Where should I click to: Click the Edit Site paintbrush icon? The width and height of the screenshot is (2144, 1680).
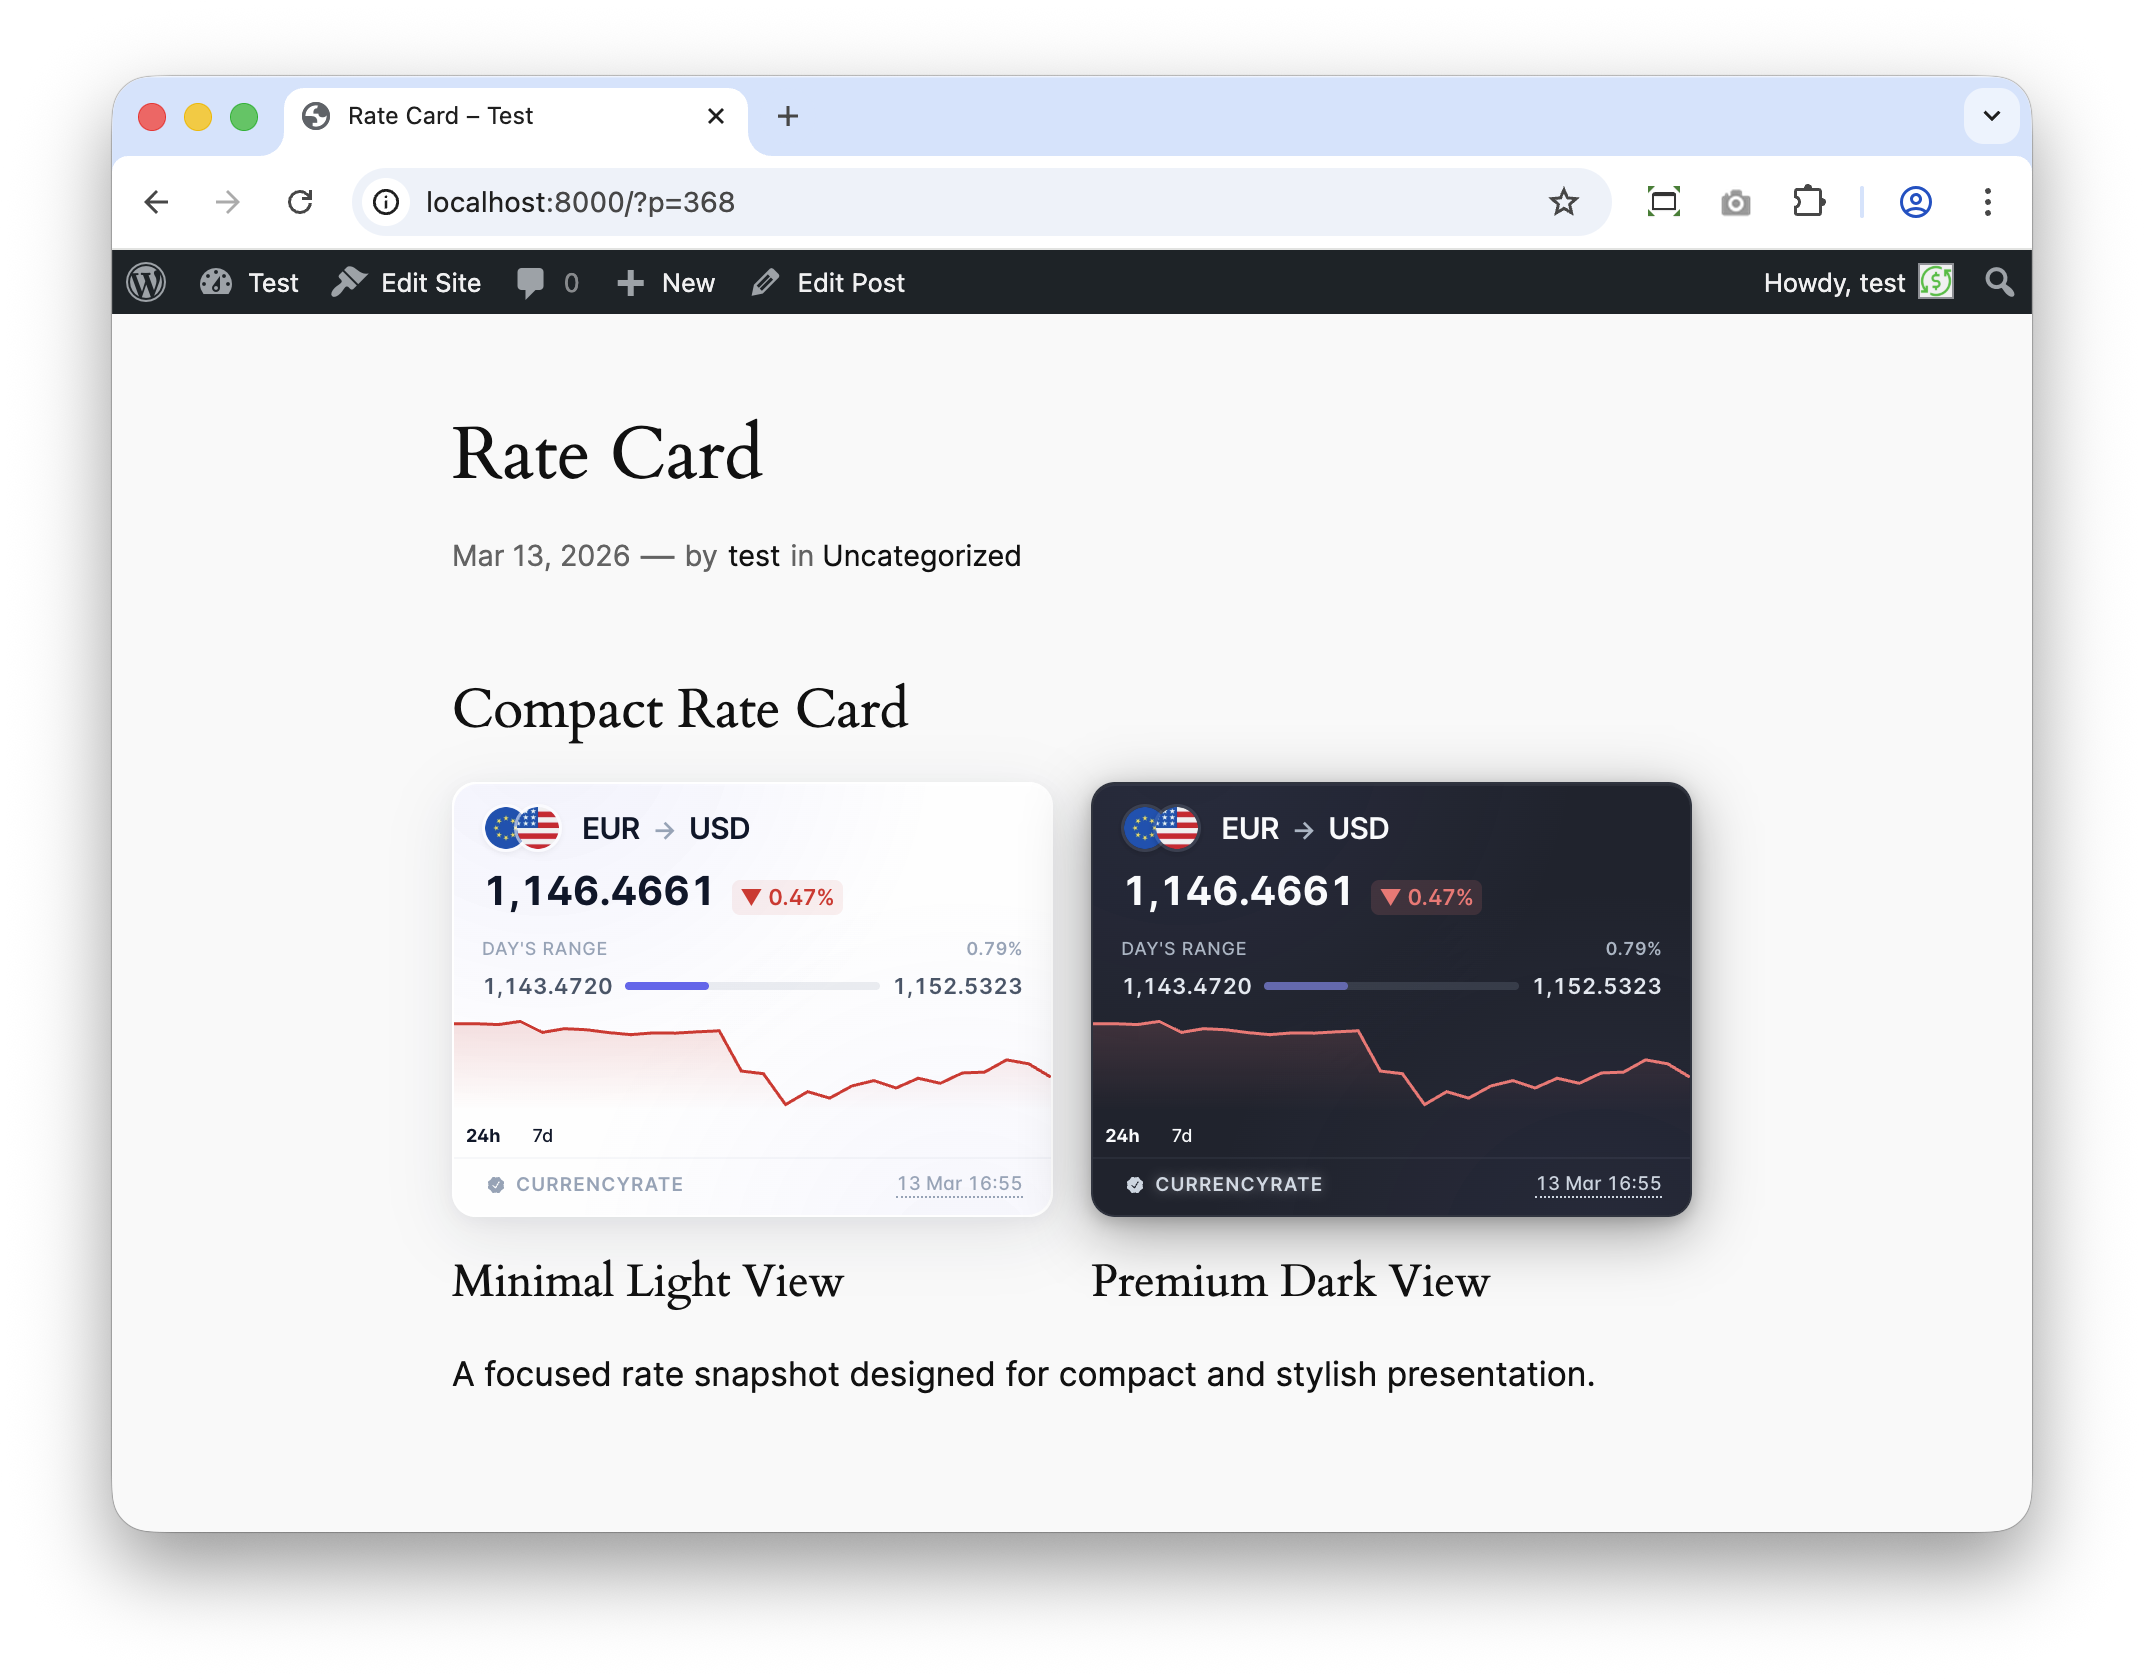(349, 282)
